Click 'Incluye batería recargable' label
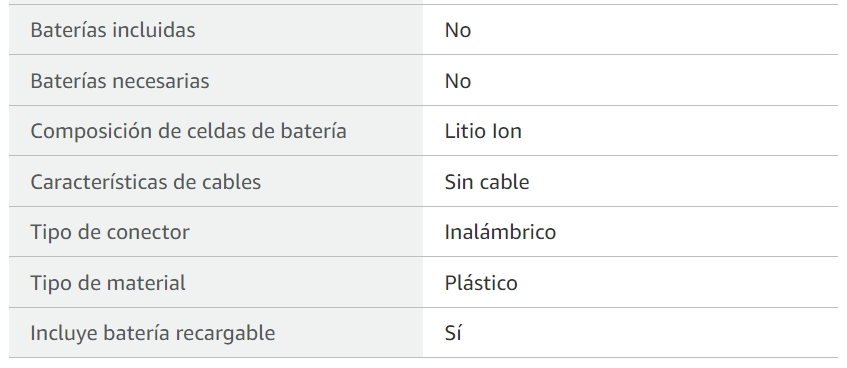847x368 pixels. (152, 333)
